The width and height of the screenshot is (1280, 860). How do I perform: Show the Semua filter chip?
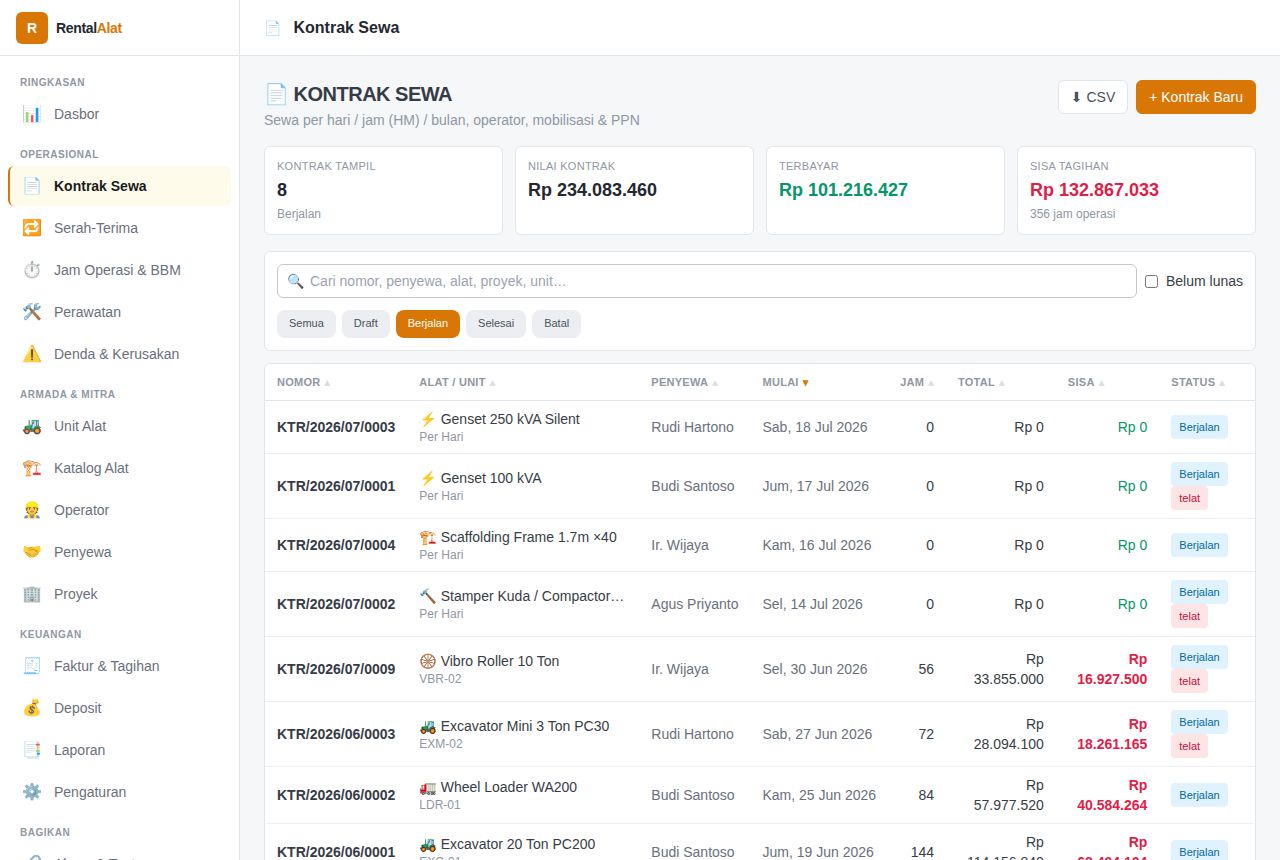[306, 324]
